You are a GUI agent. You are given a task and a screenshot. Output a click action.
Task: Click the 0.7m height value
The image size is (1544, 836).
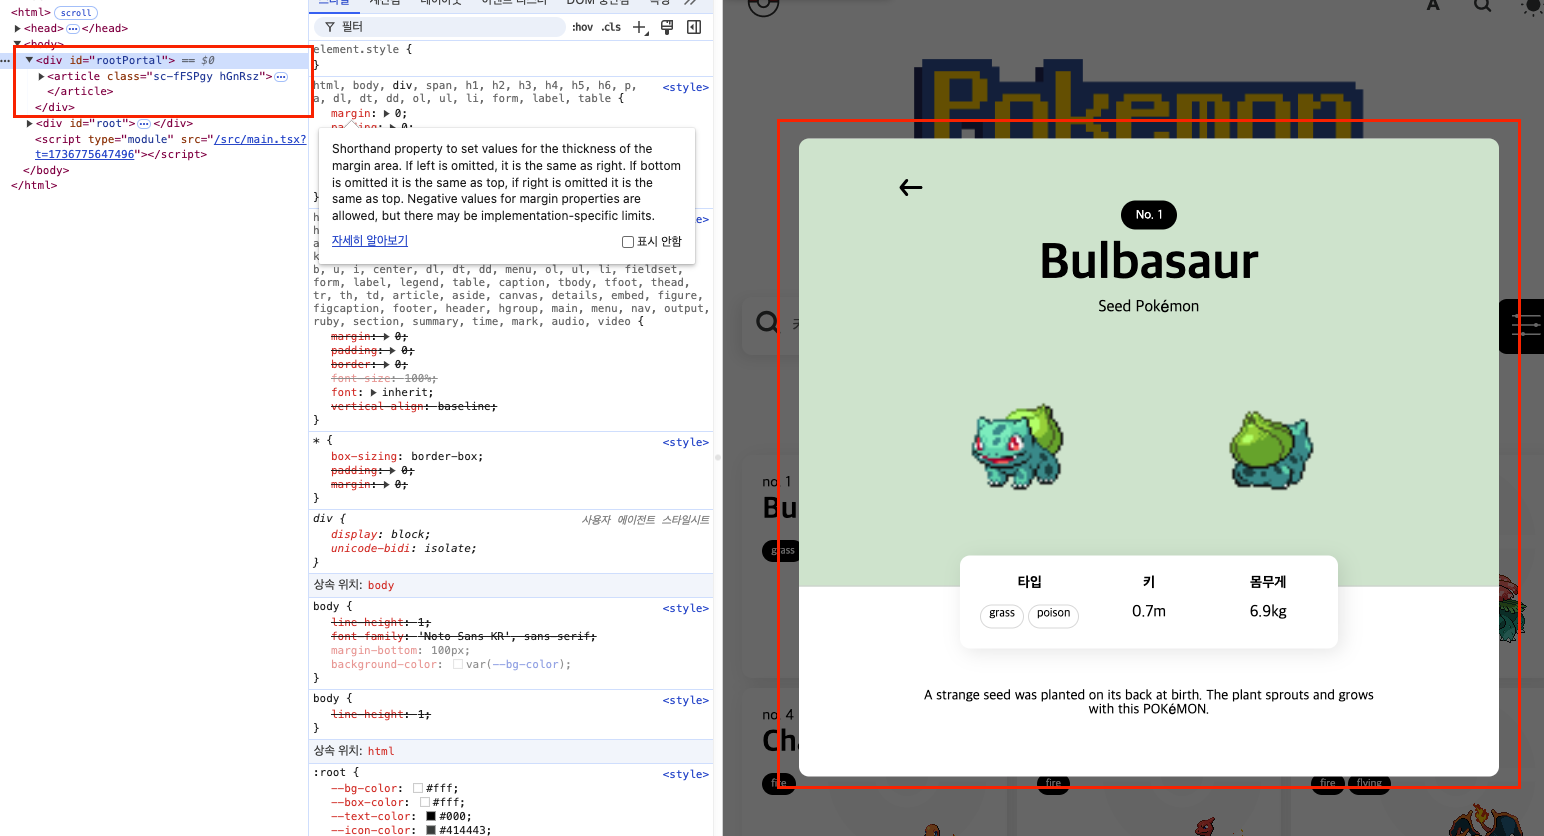[1149, 612]
